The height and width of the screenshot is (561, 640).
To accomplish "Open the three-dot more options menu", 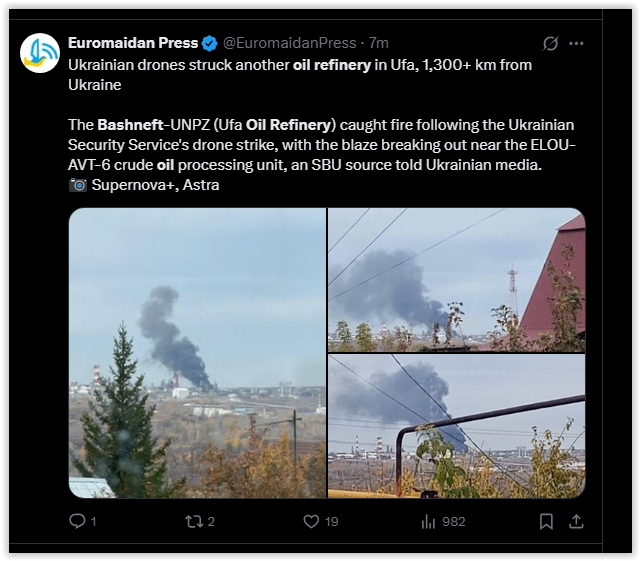I will (x=576, y=43).
